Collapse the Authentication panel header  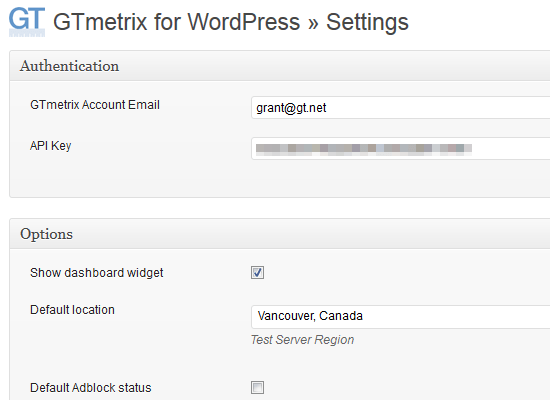click(x=280, y=66)
